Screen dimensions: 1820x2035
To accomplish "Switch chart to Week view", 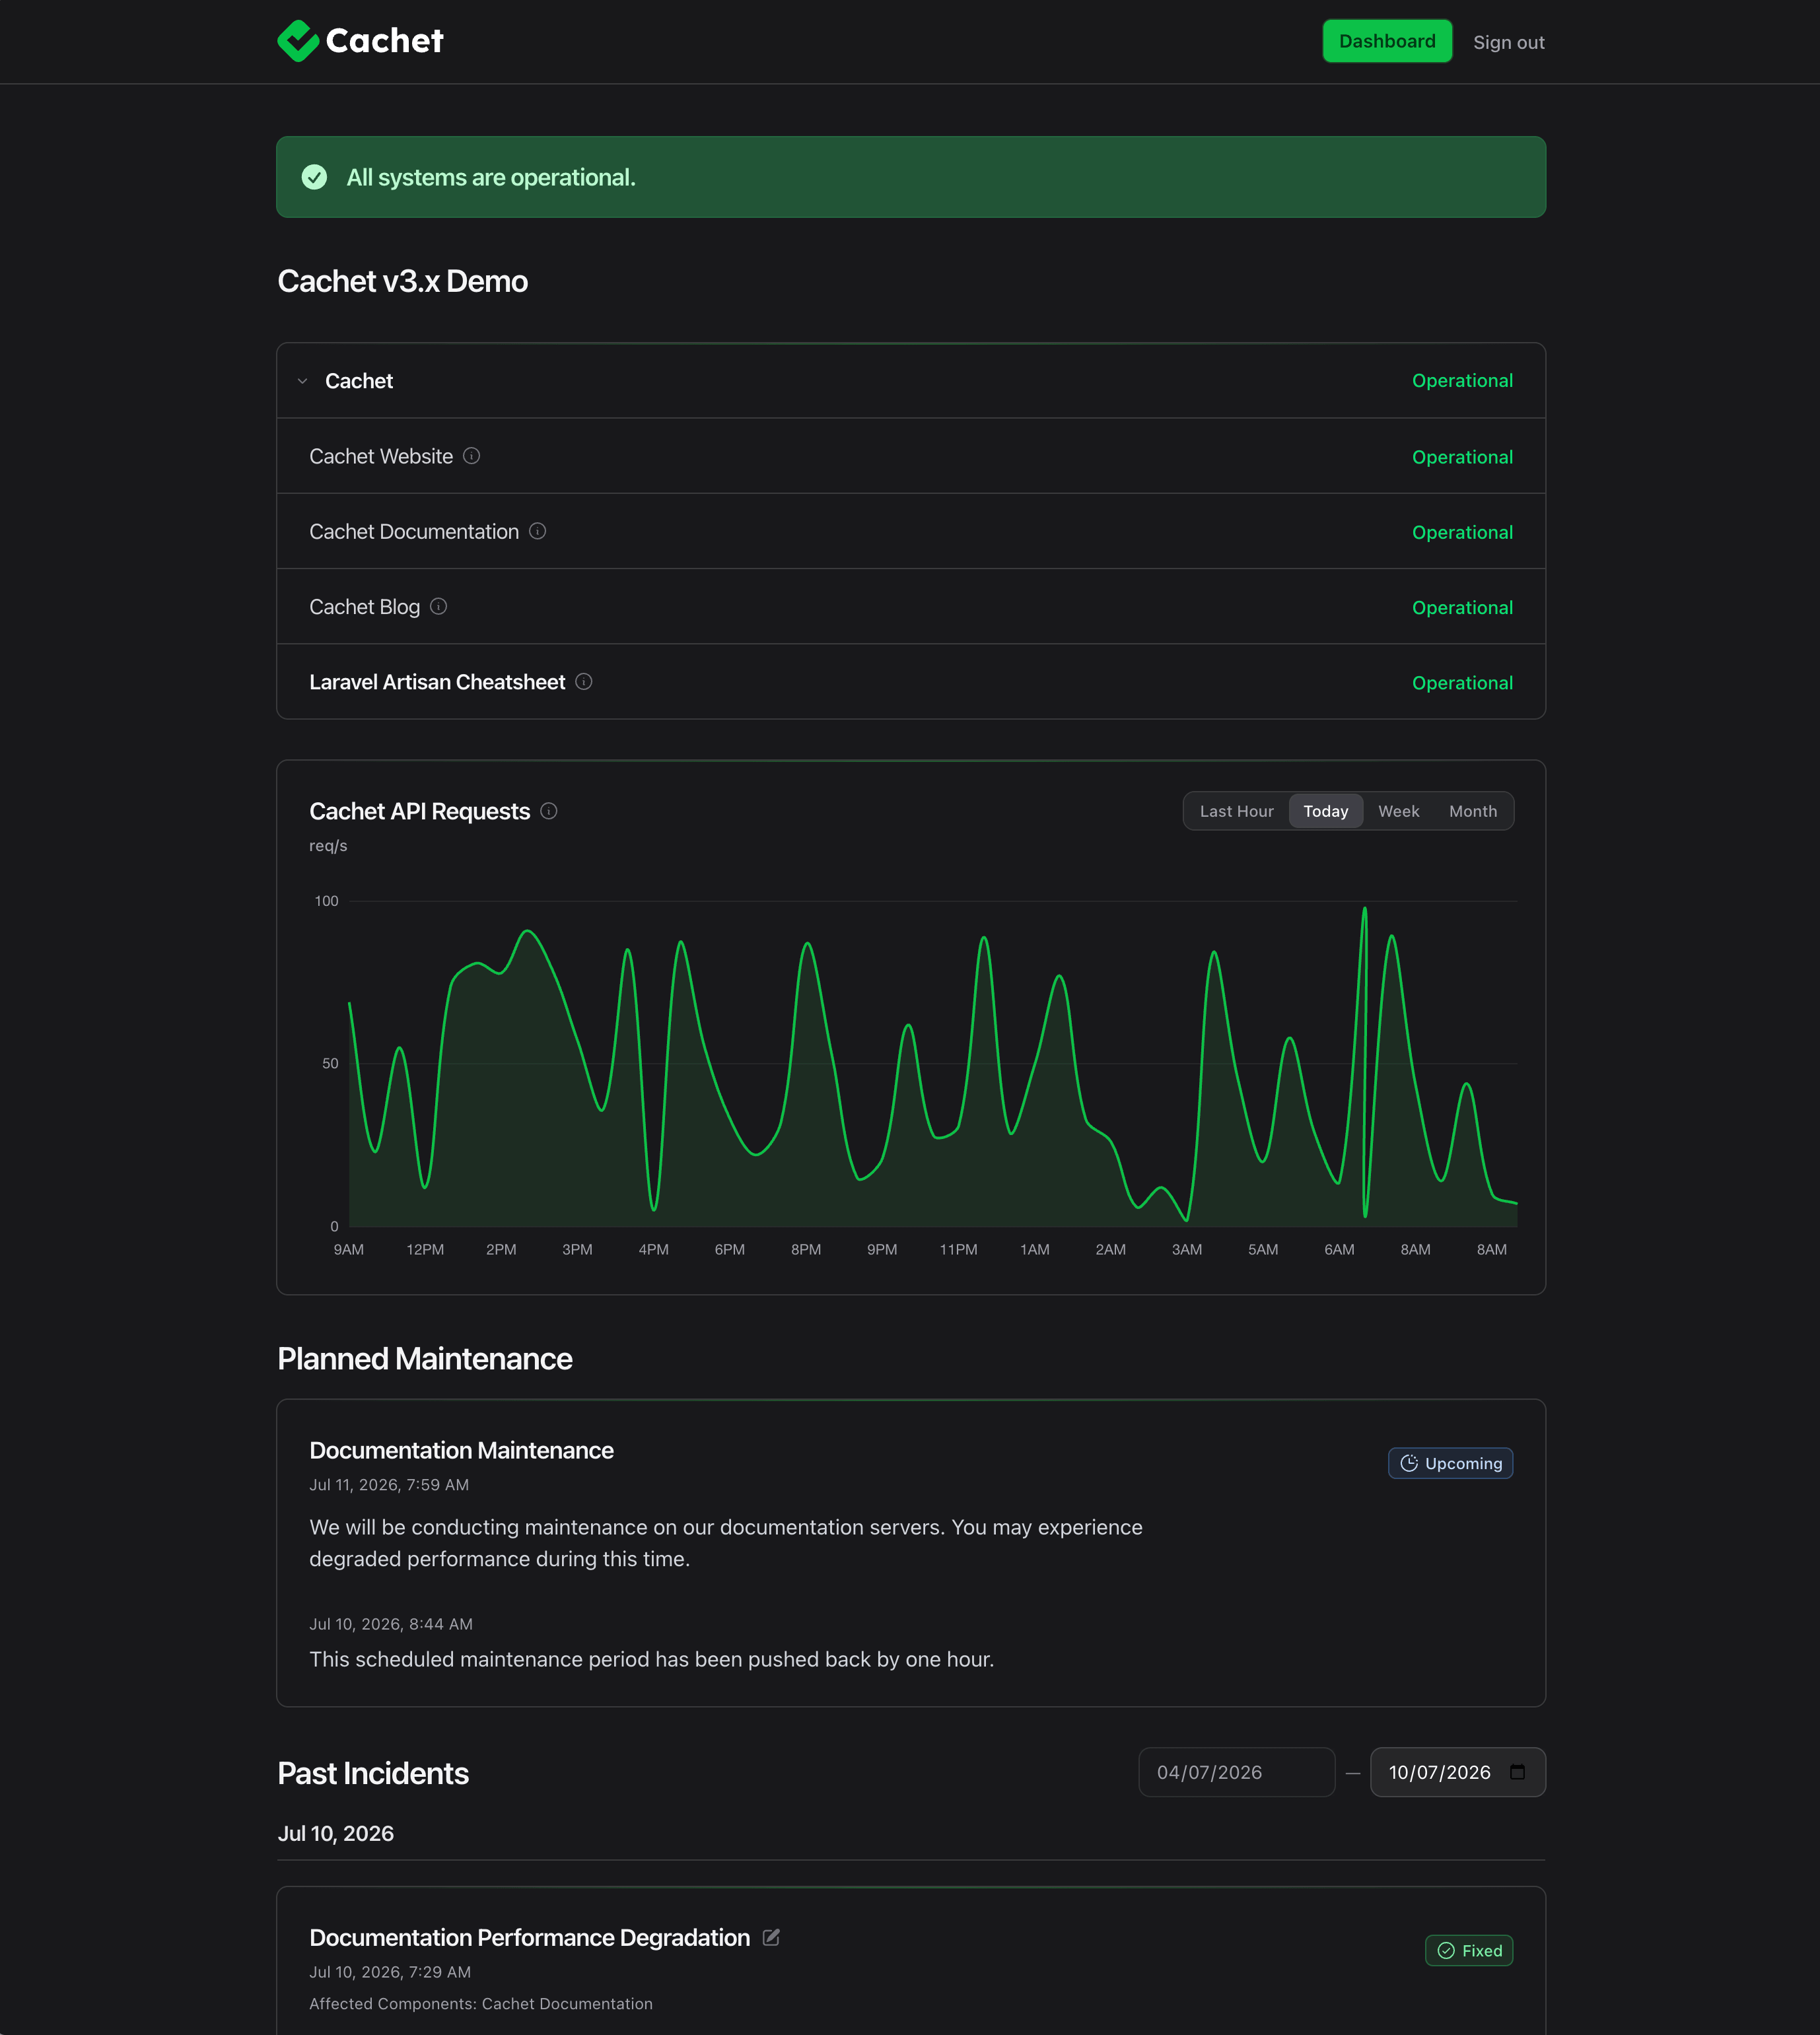I will [1398, 811].
